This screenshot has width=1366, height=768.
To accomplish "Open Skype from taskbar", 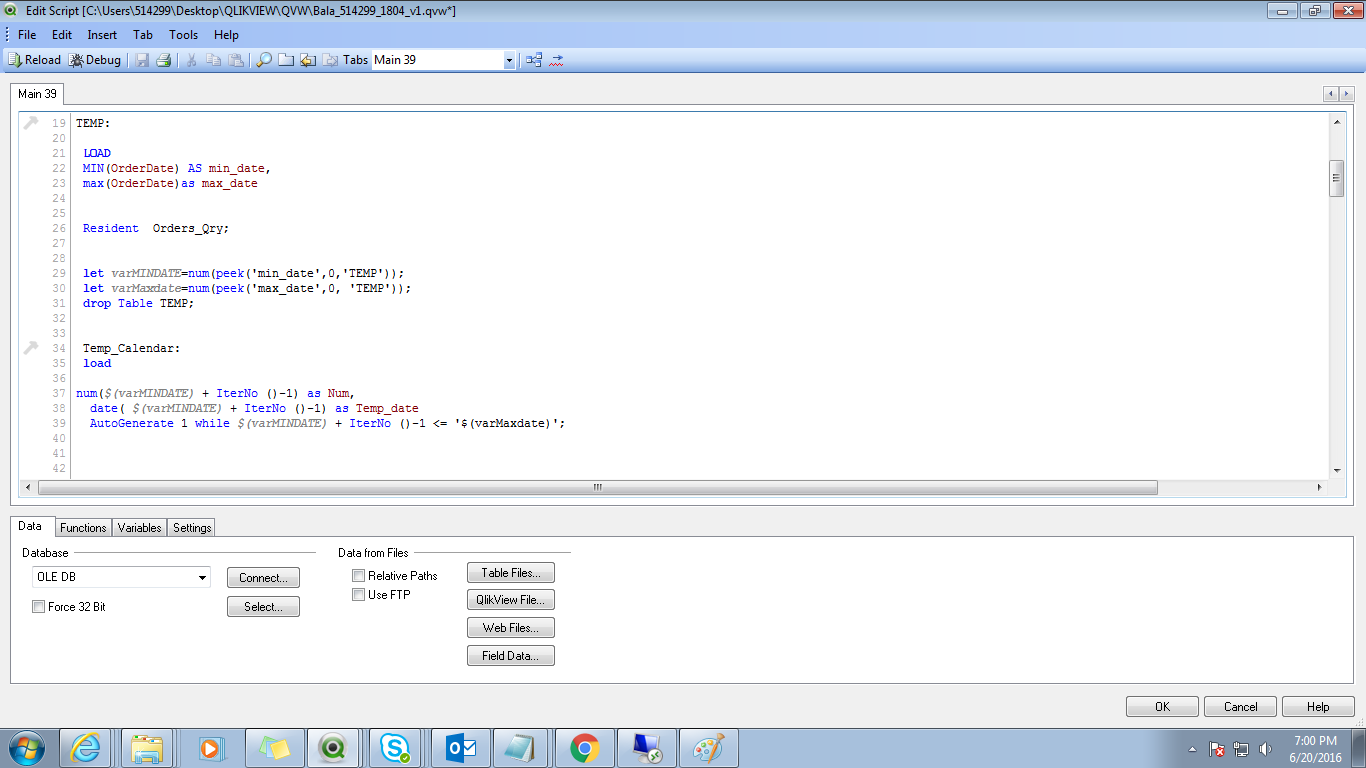I will [395, 748].
